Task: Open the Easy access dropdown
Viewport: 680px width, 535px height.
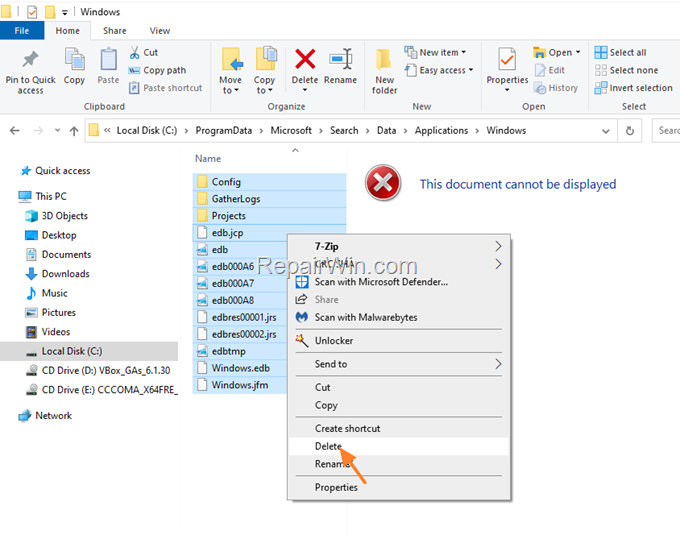Action: 439,70
